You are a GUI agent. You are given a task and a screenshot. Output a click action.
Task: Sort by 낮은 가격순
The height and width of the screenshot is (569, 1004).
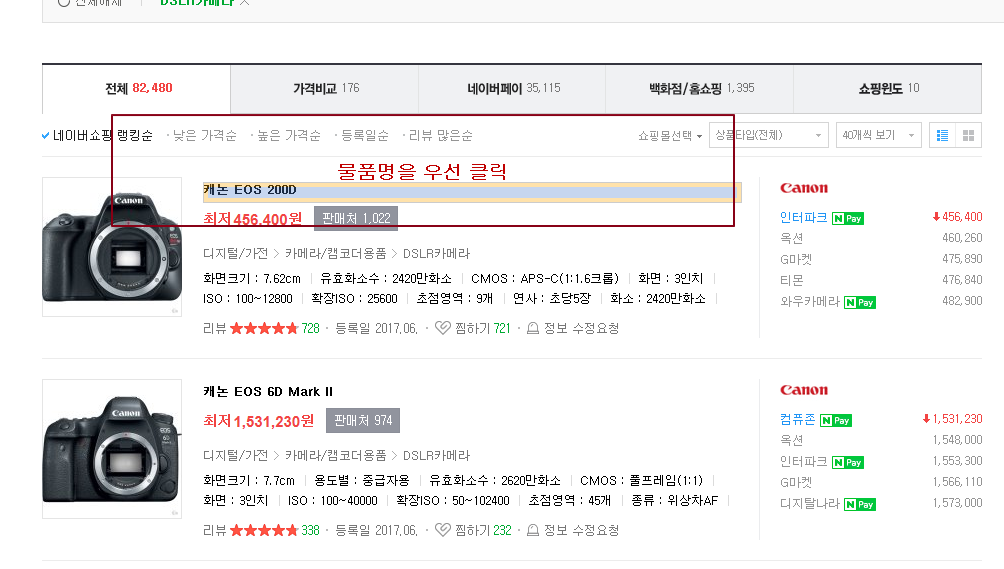coord(205,136)
